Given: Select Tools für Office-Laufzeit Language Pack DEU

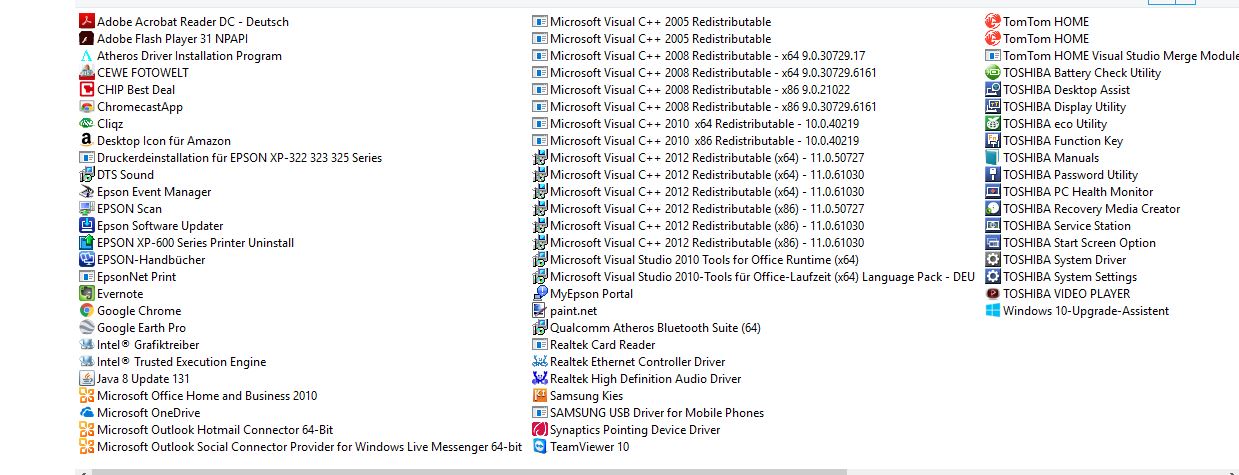Looking at the screenshot, I should (754, 276).
